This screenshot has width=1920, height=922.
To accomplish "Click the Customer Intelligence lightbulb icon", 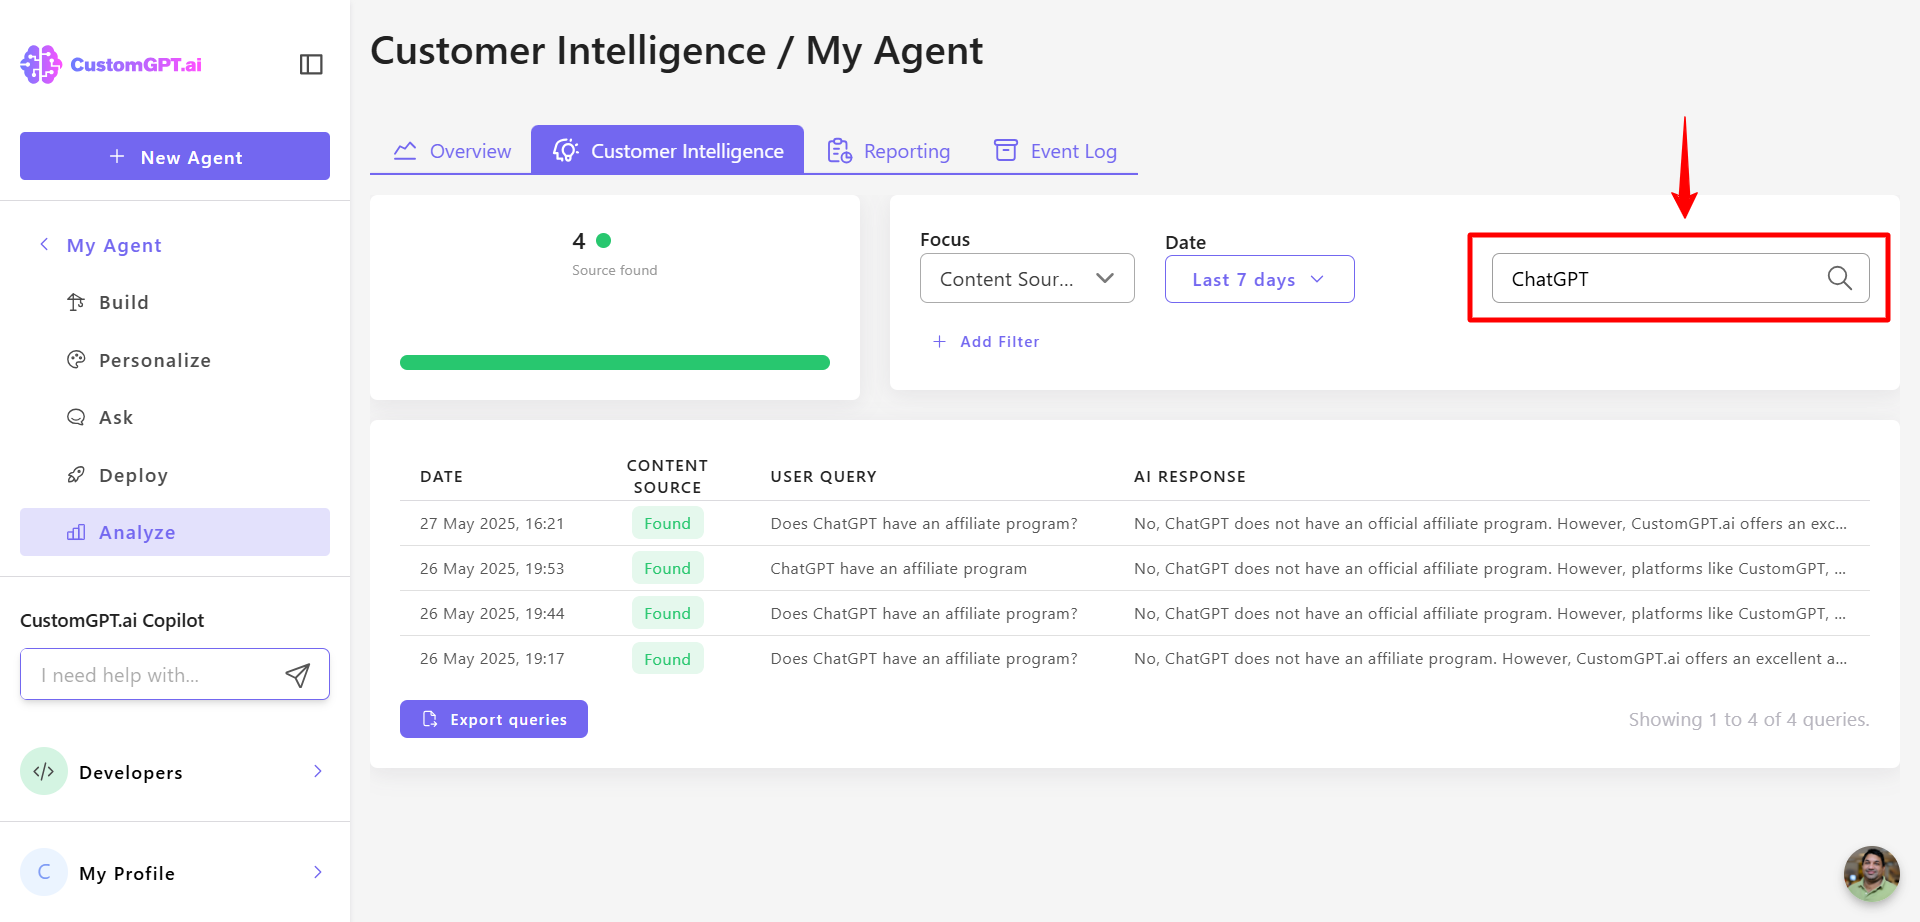I will coord(566,150).
